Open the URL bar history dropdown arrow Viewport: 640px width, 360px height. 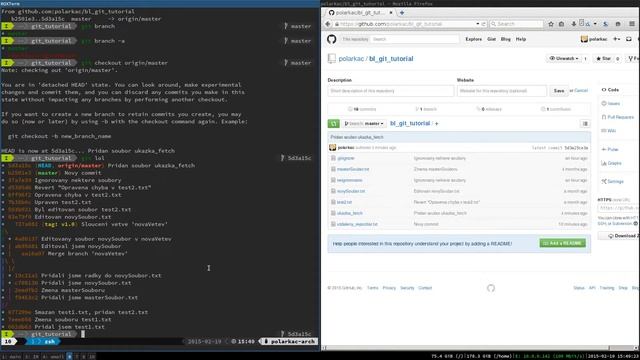478,24
